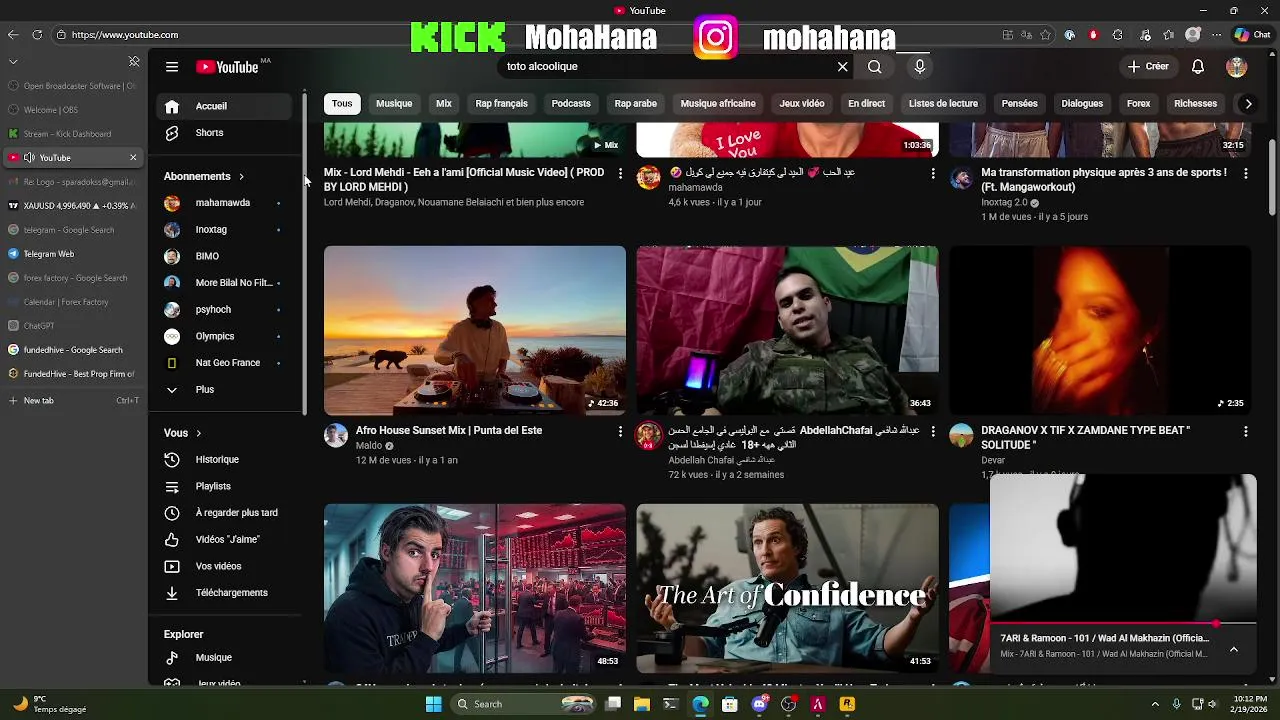Click the Créer button
This screenshot has width=1280, height=720.
click(x=1148, y=67)
